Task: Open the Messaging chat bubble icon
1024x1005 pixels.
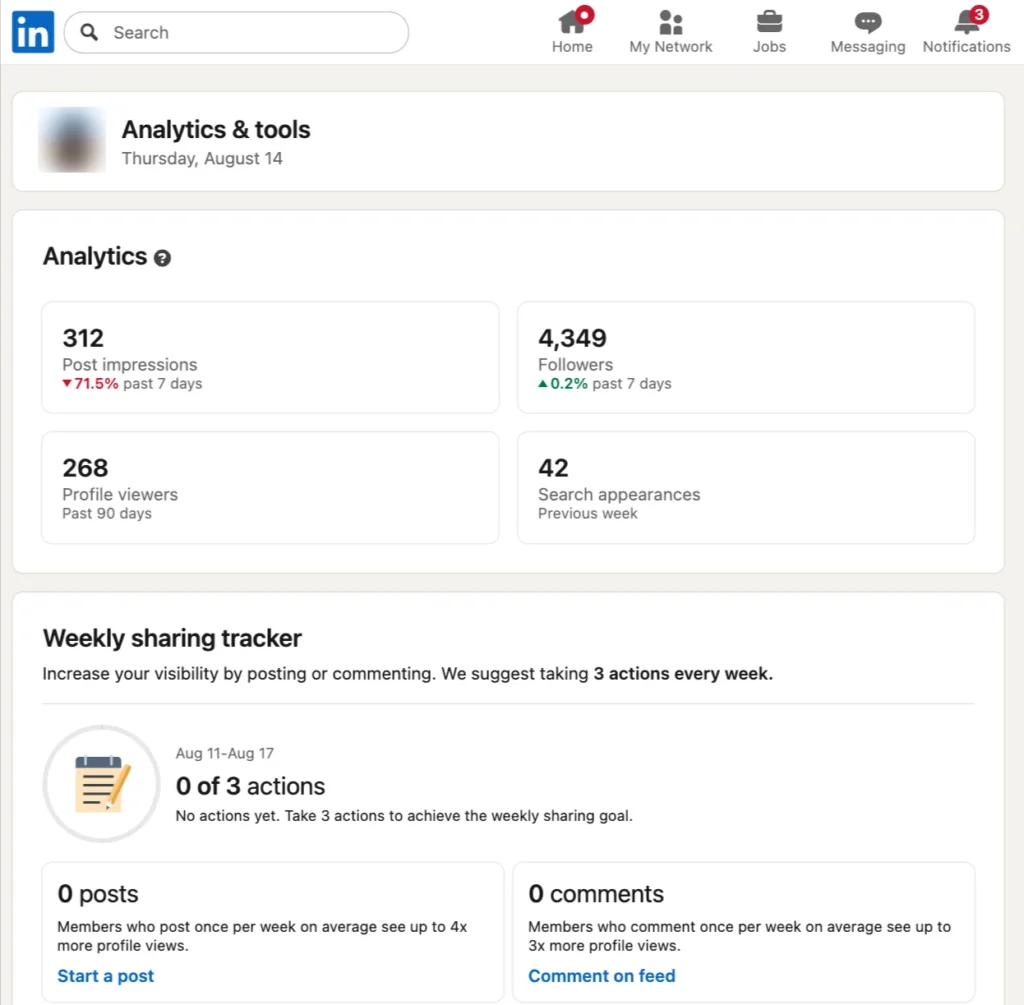Action: [x=868, y=23]
